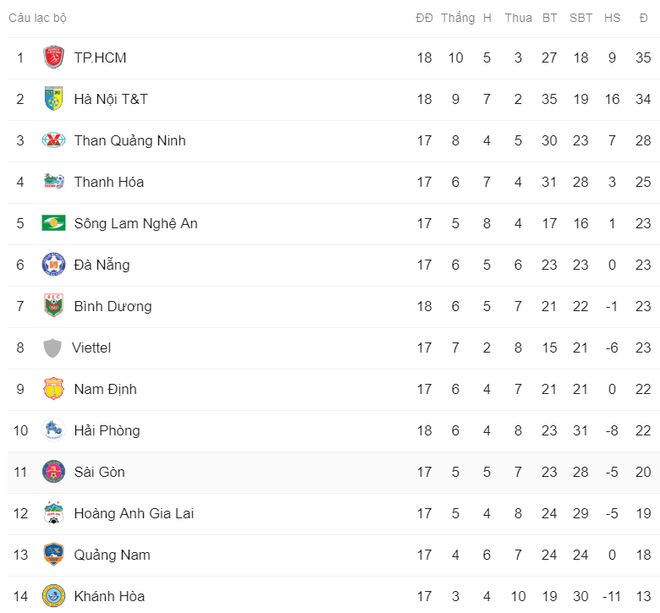
Task: Click the HS goal difference header
Action: click(x=612, y=18)
